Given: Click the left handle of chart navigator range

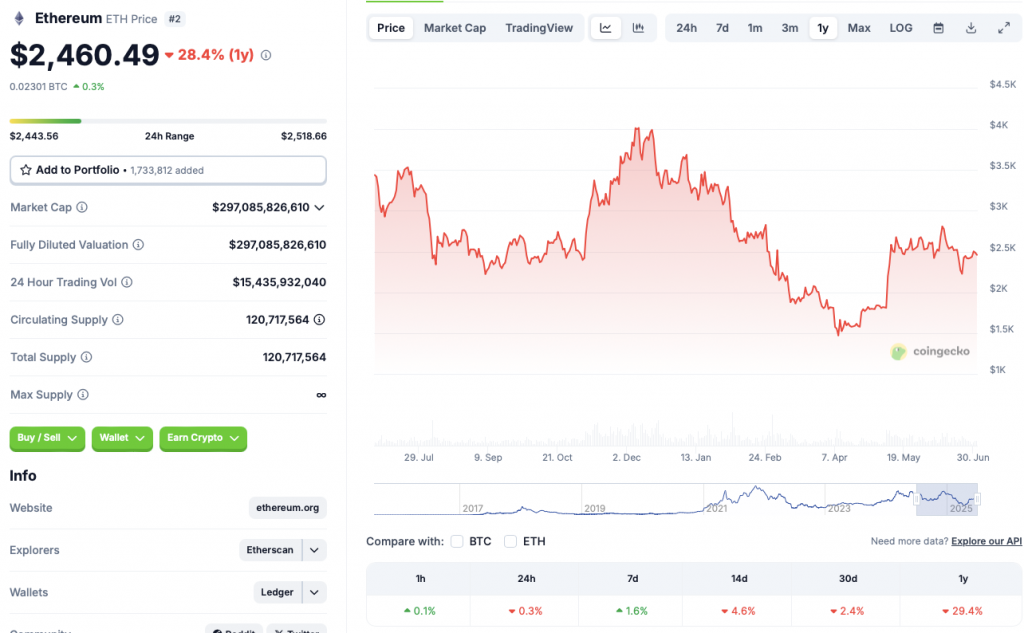Looking at the screenshot, I should pos(917,500).
